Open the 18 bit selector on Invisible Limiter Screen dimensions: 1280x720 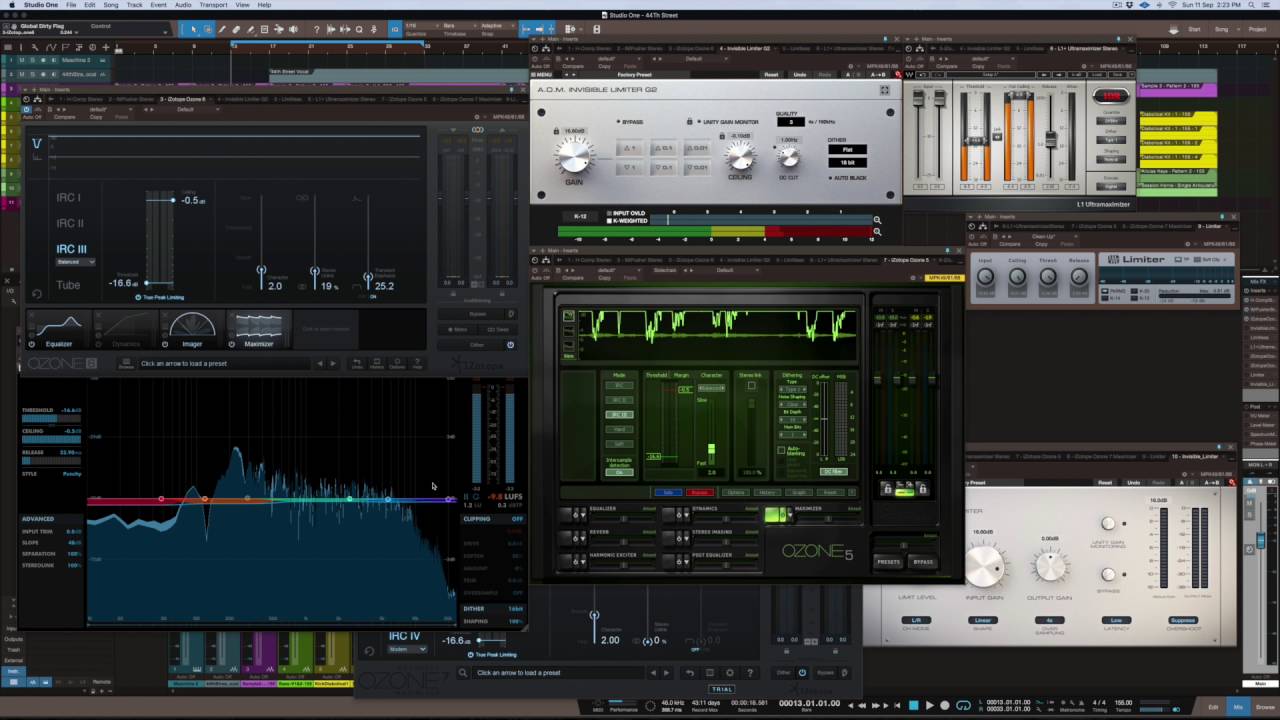coord(847,162)
